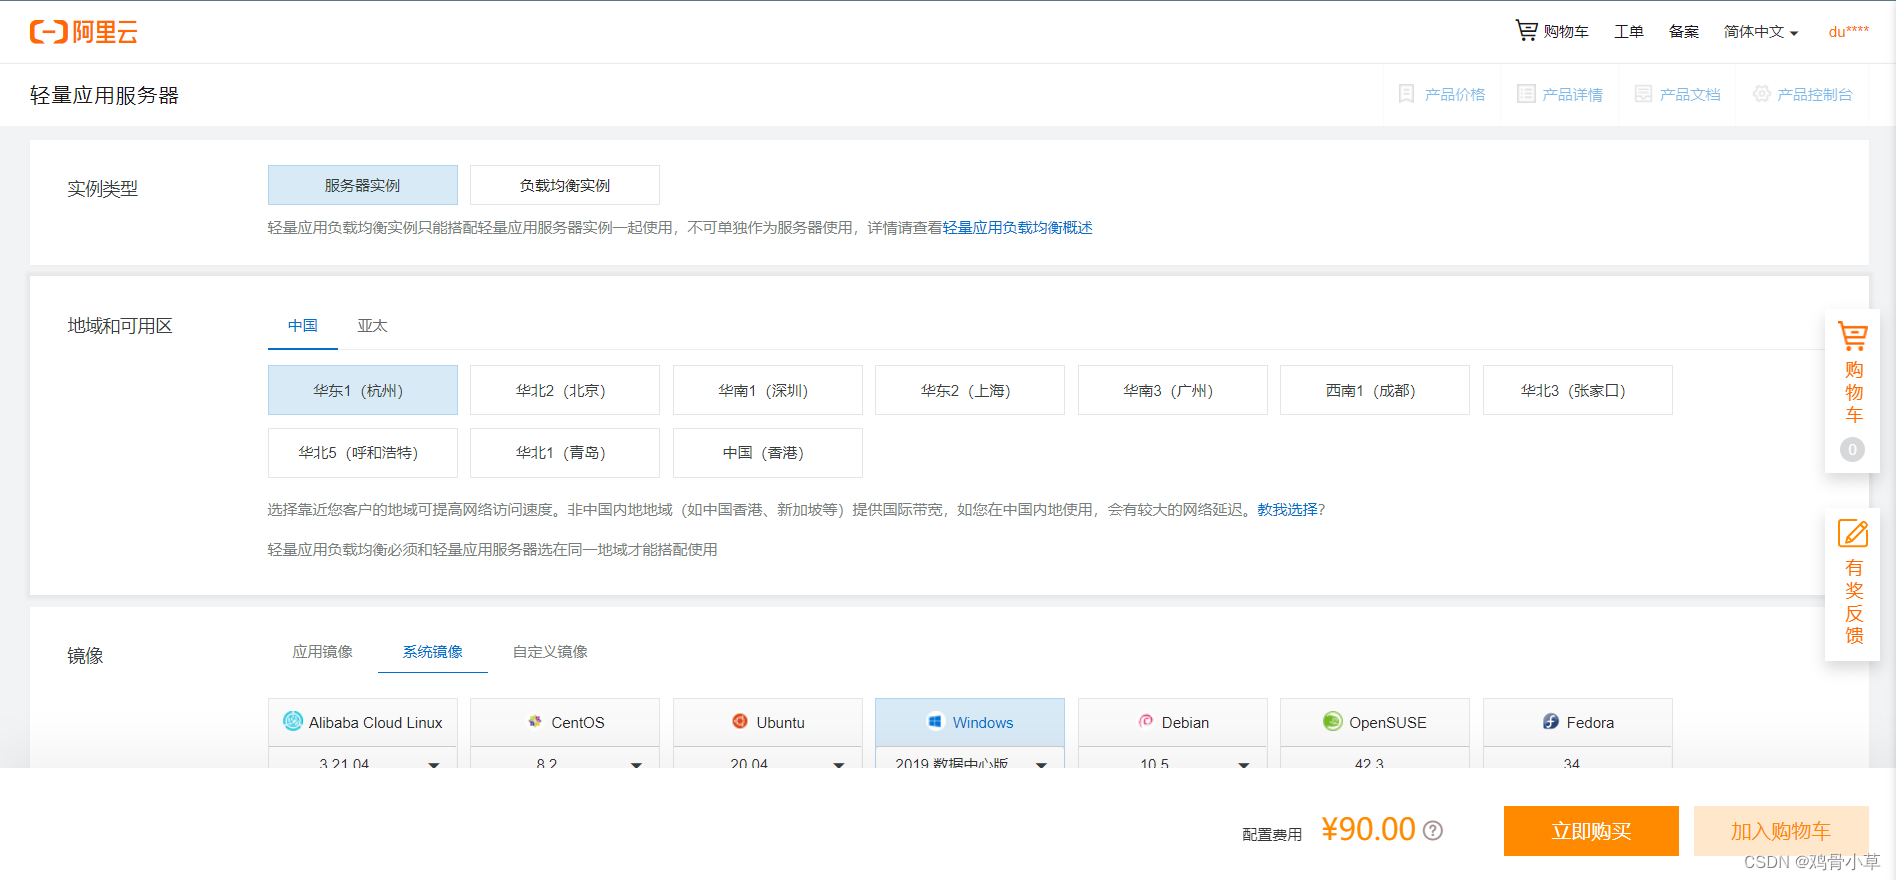Image resolution: width=1896 pixels, height=880 pixels.
Task: Expand Alibaba Cloud Linux version dropdown
Action: point(363,758)
